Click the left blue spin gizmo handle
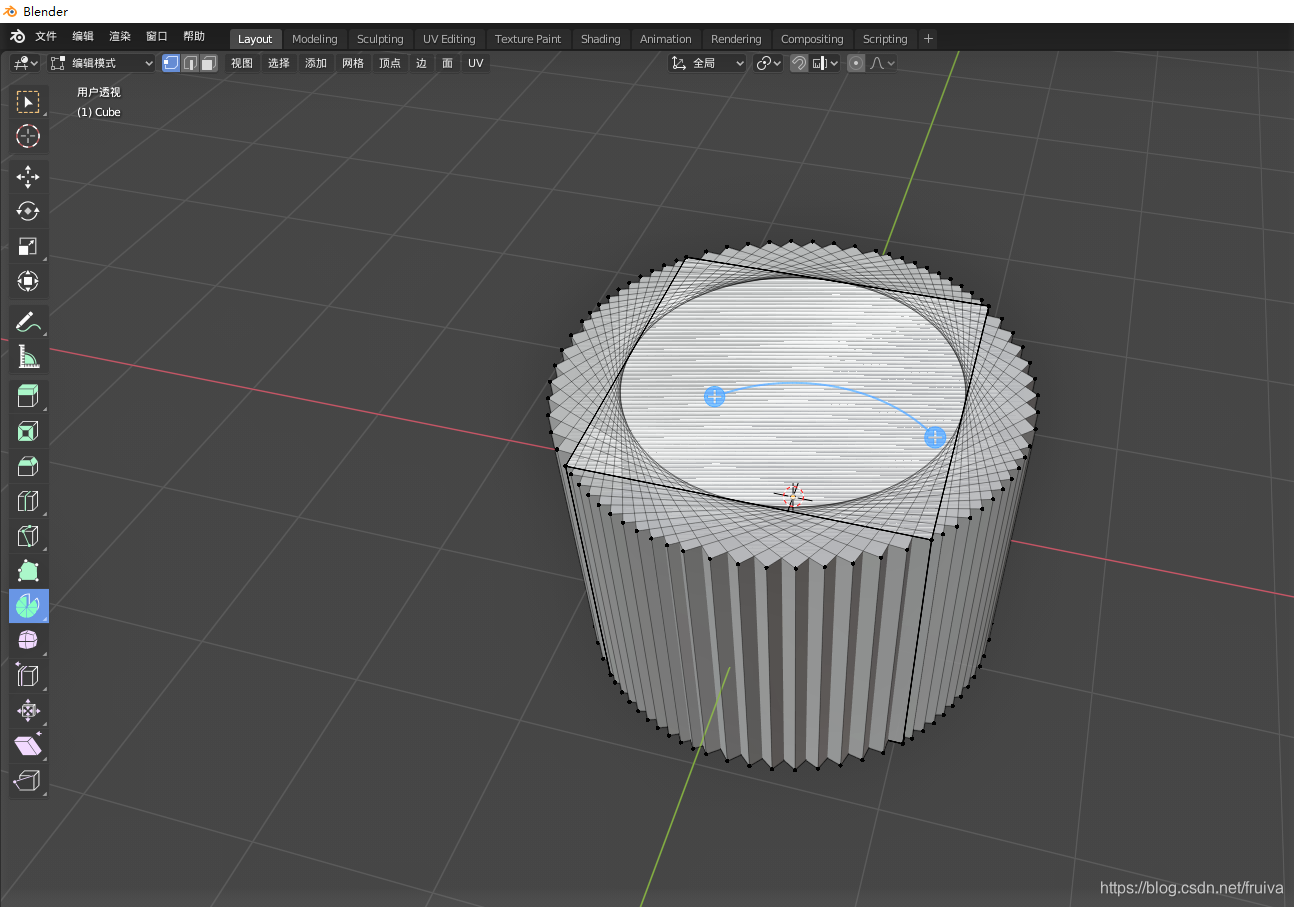This screenshot has height=907, width=1294. [714, 397]
